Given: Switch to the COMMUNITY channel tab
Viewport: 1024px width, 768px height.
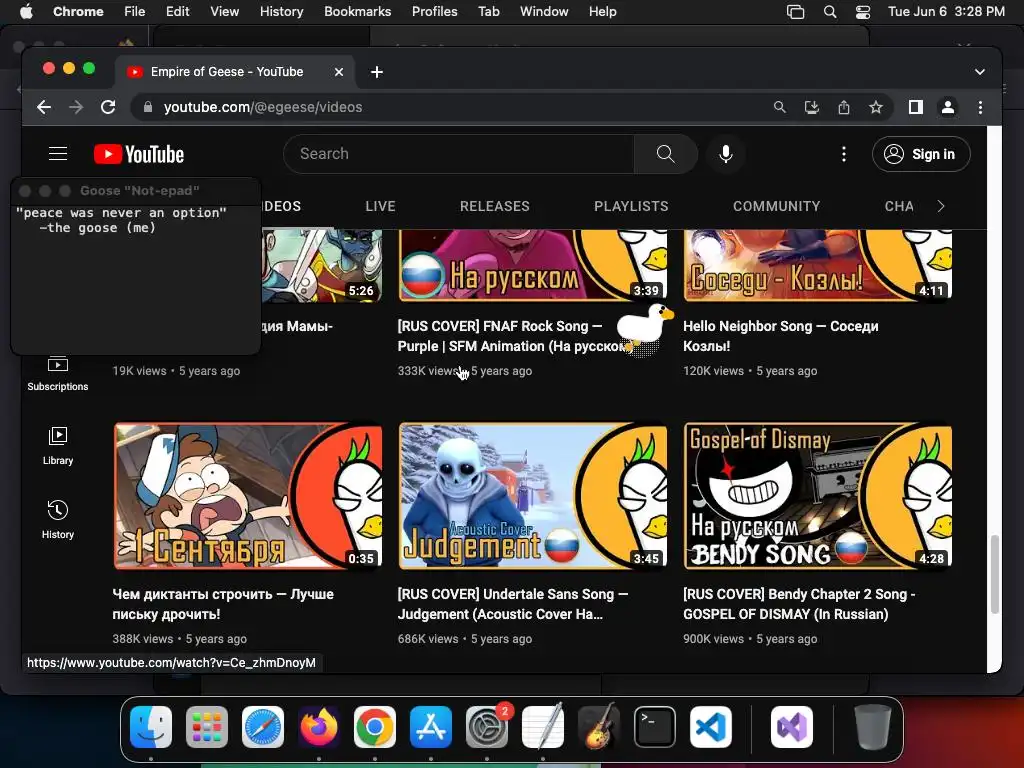Looking at the screenshot, I should click(x=776, y=206).
